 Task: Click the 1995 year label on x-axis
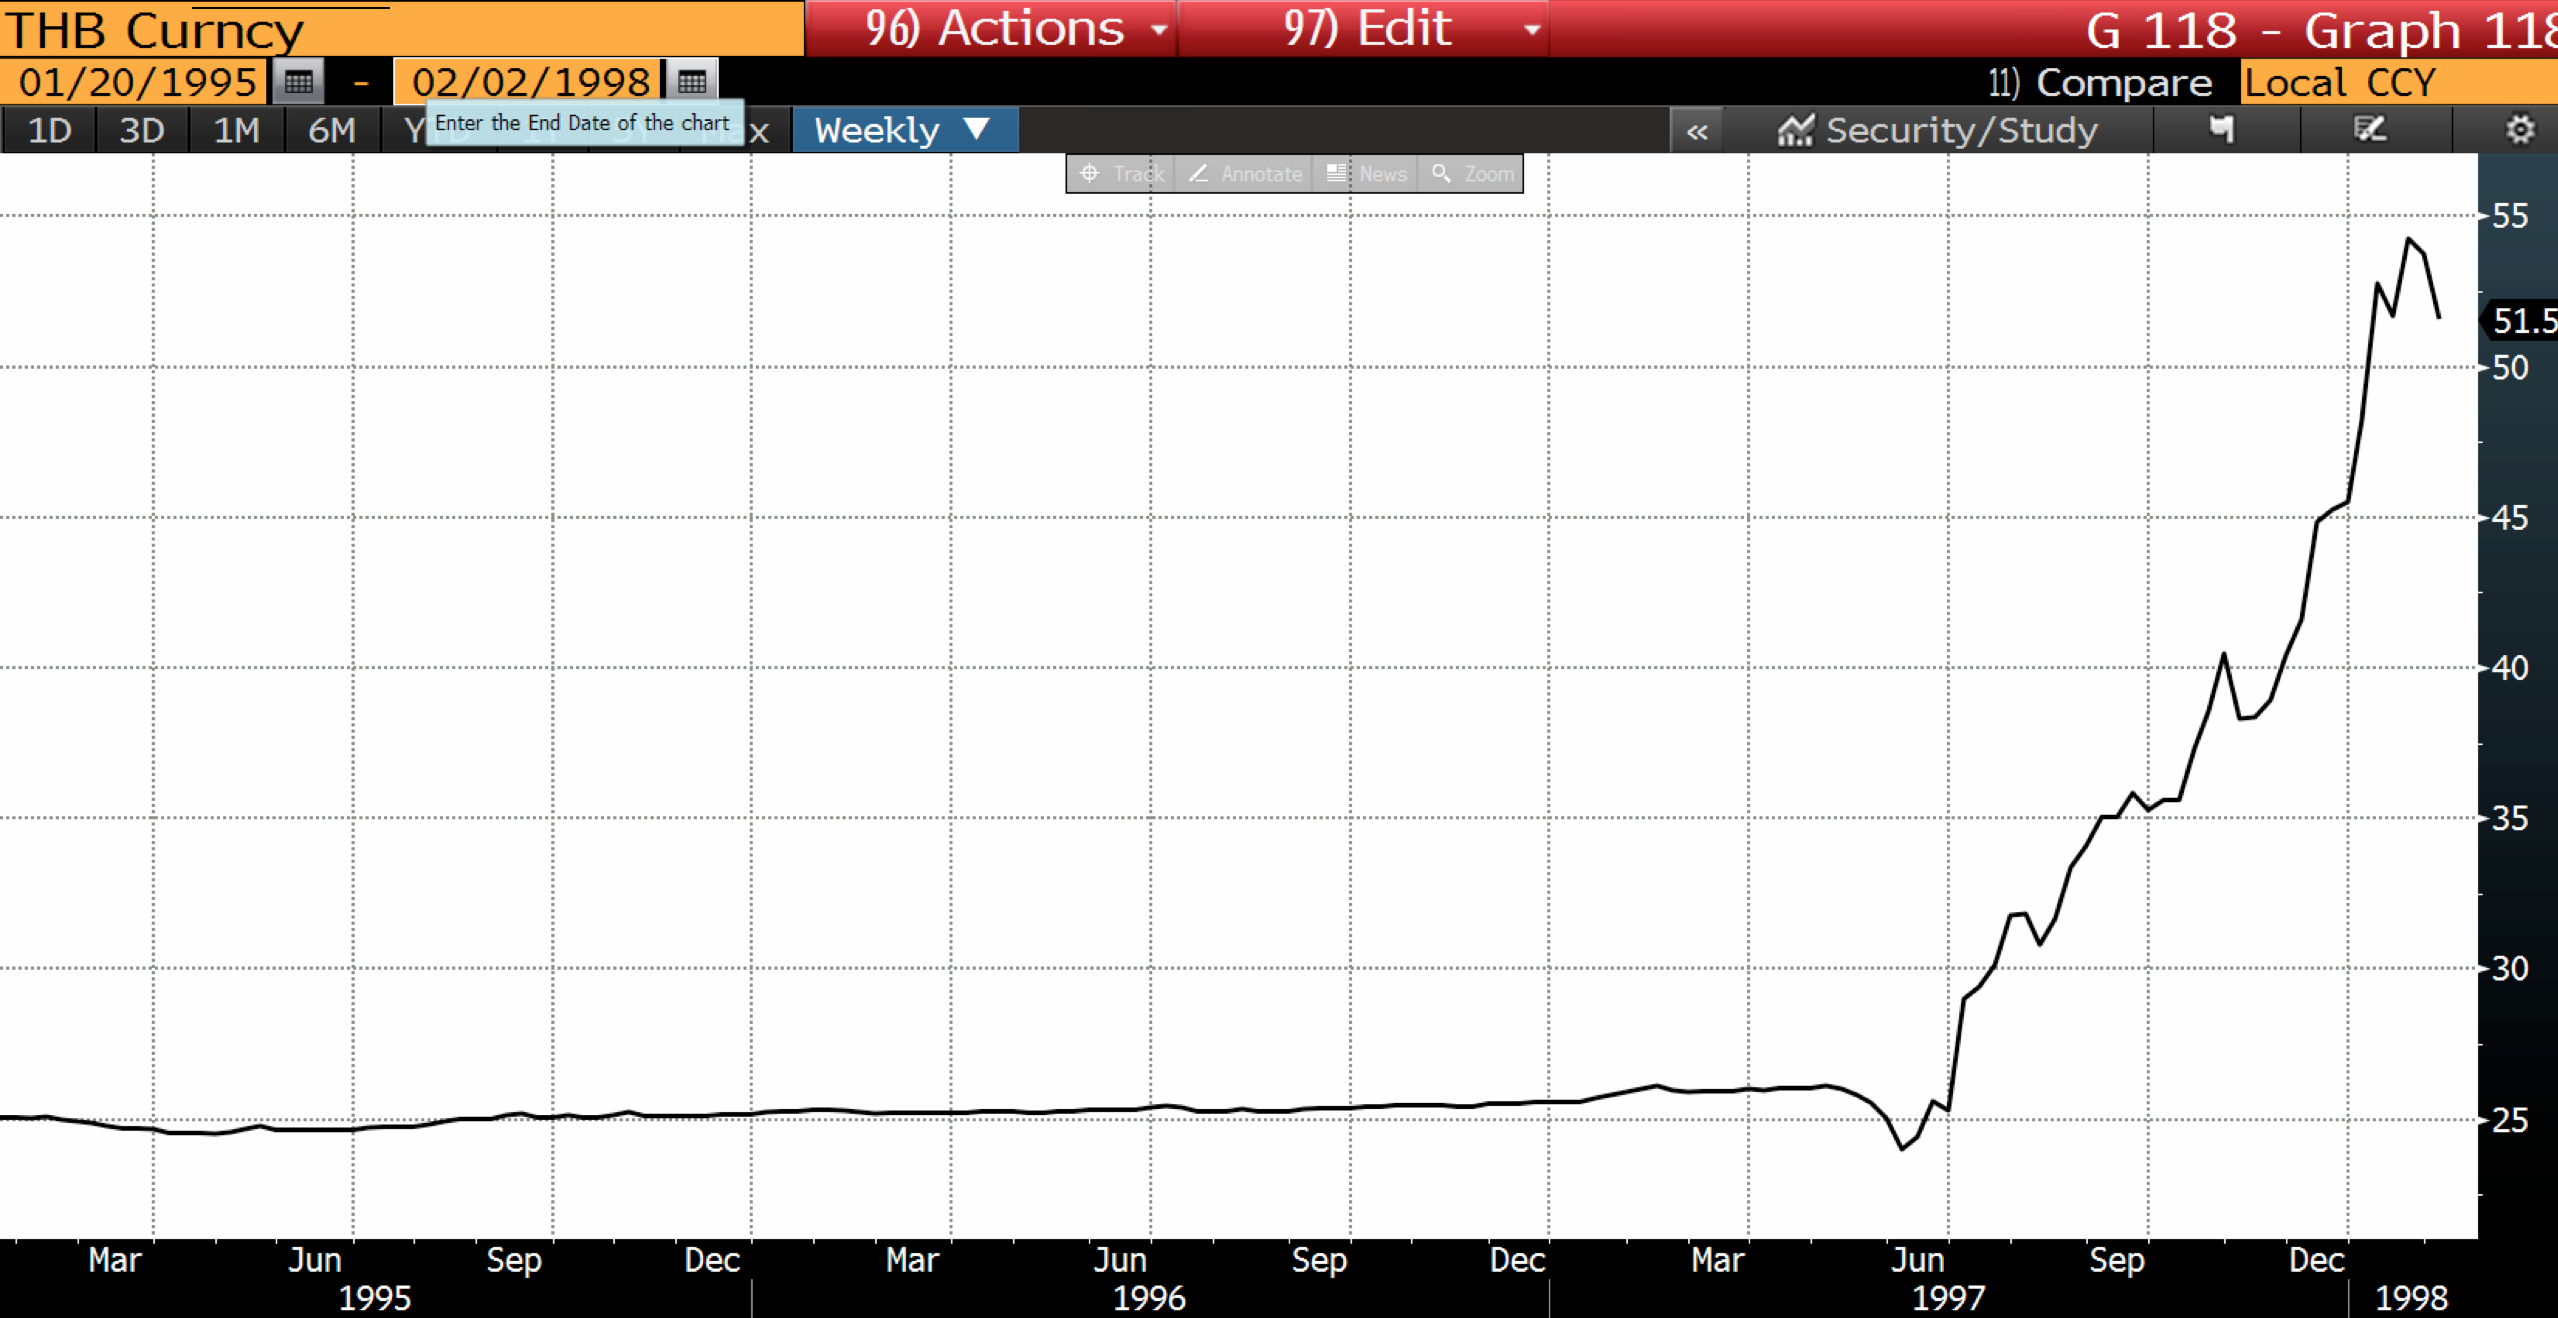[375, 1298]
